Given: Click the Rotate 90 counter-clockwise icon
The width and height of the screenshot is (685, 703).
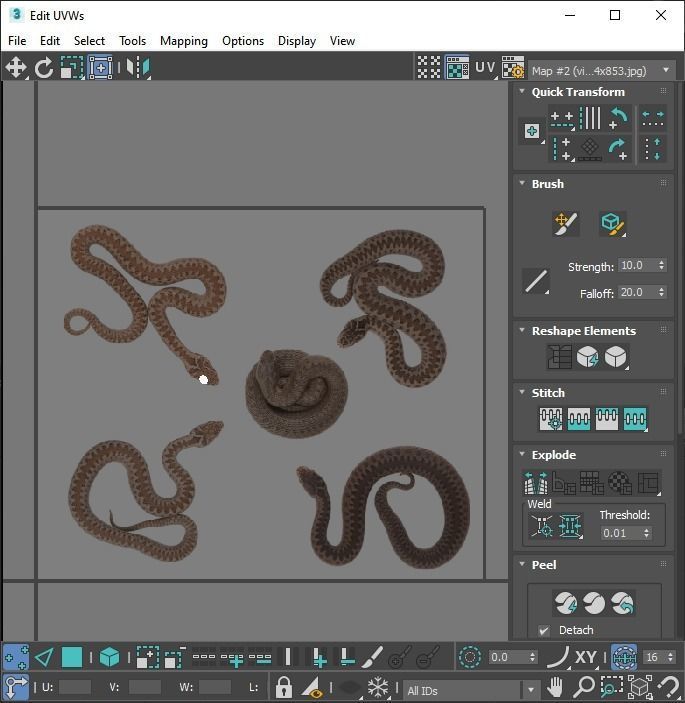Looking at the screenshot, I should (619, 118).
